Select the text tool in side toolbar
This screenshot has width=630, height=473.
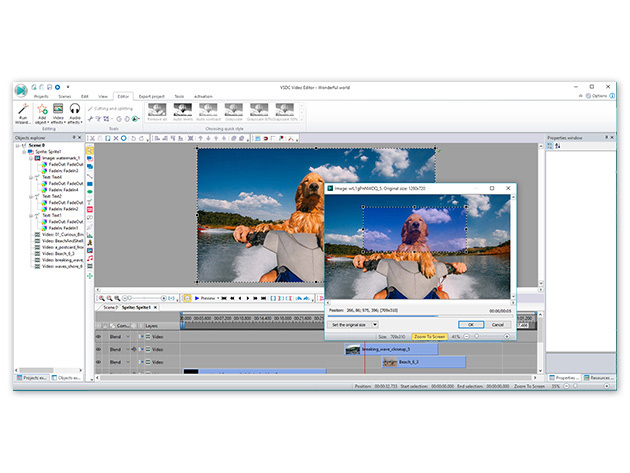[90, 201]
